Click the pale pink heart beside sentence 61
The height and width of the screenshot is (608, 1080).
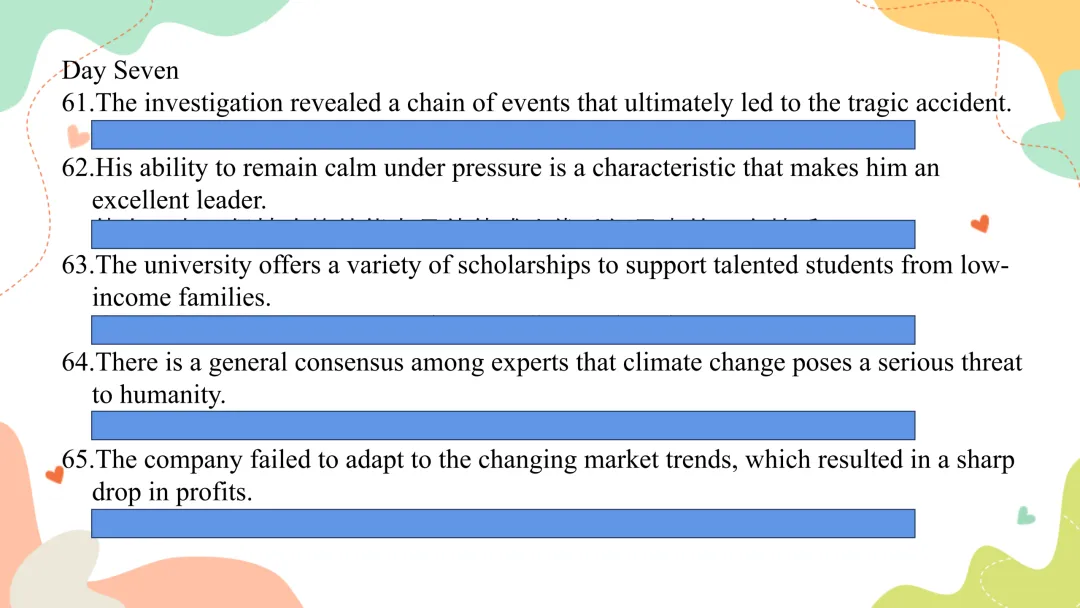point(78,136)
